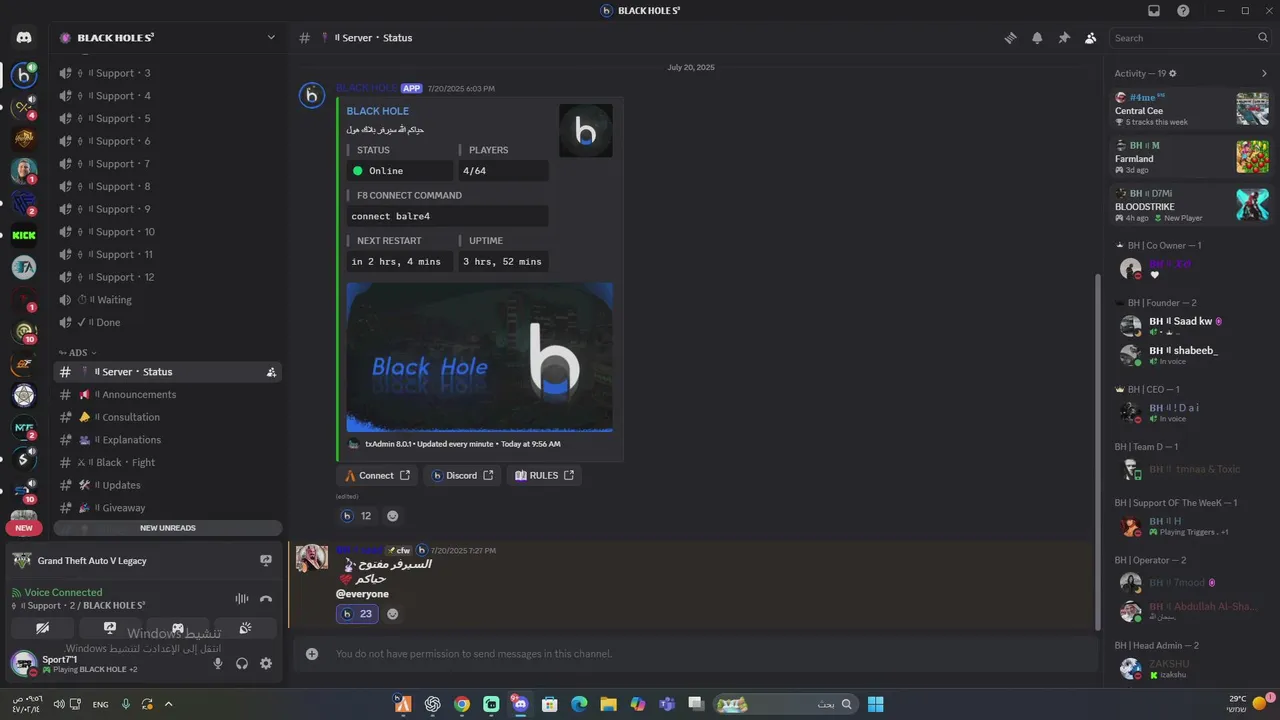Open the soundboard button
The height and width of the screenshot is (720, 1280).
[246, 628]
